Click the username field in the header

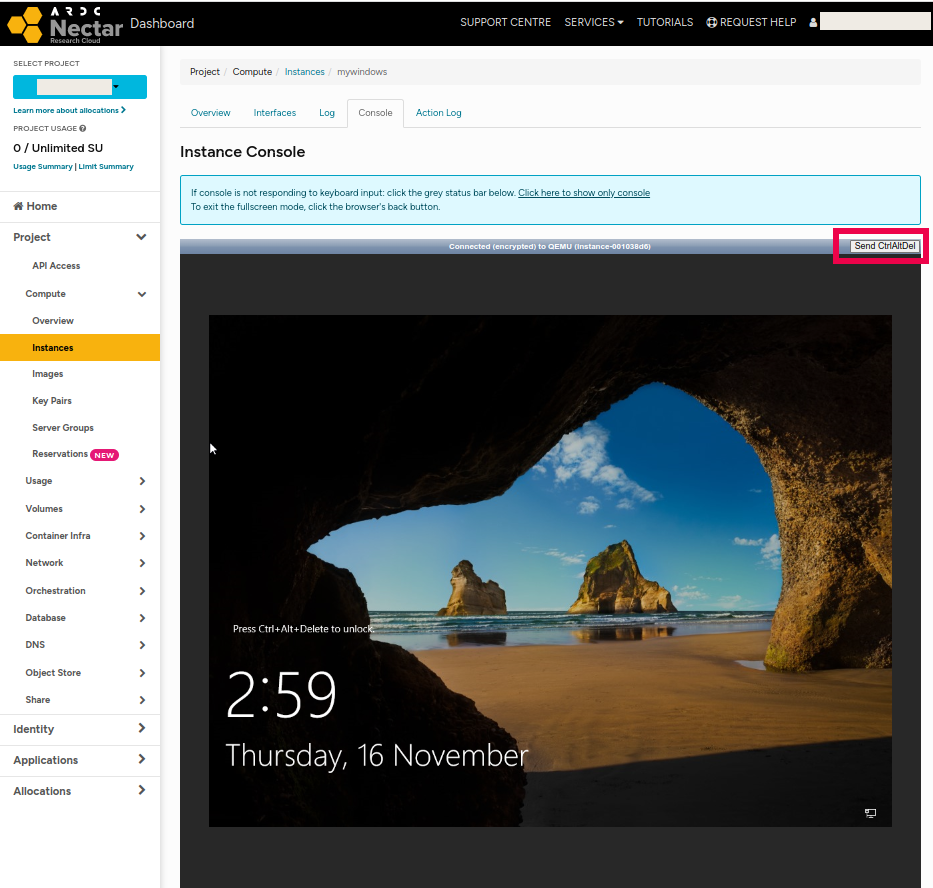coord(874,21)
